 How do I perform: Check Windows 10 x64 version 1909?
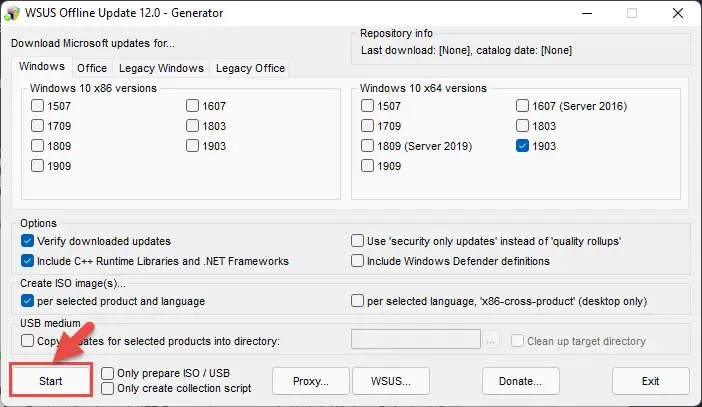(367, 166)
